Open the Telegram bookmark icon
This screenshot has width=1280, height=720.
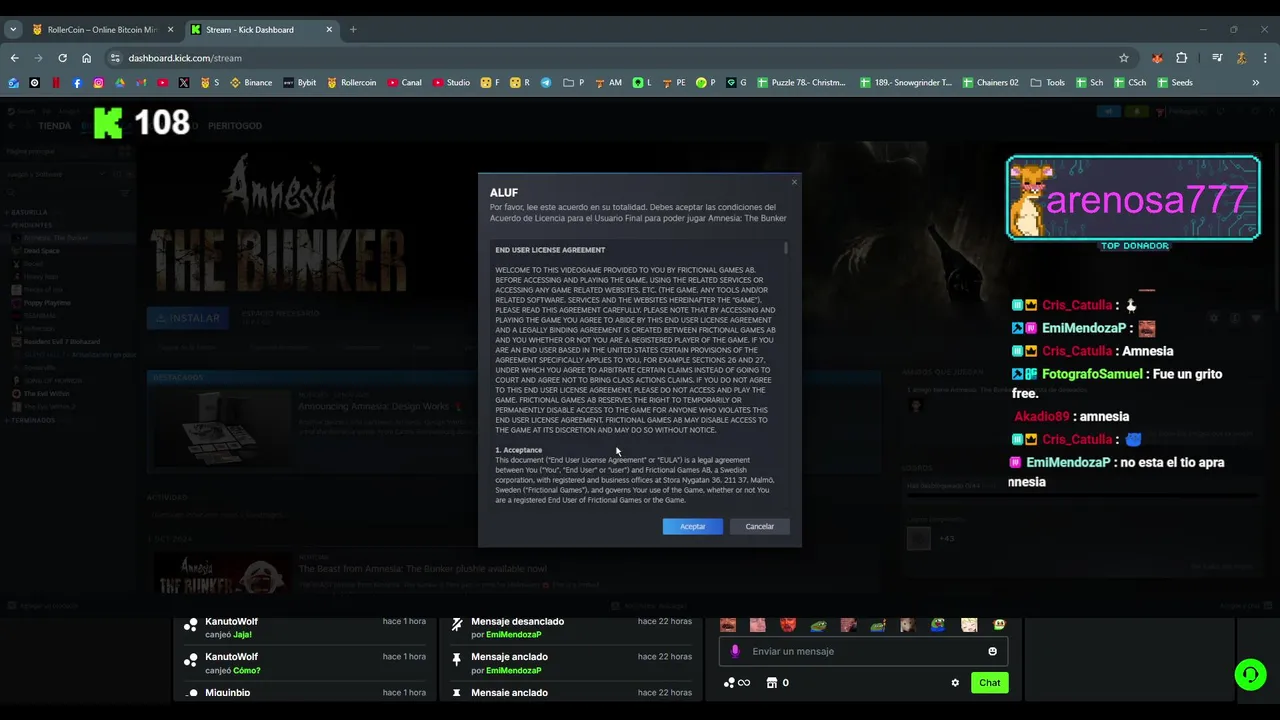click(x=546, y=83)
